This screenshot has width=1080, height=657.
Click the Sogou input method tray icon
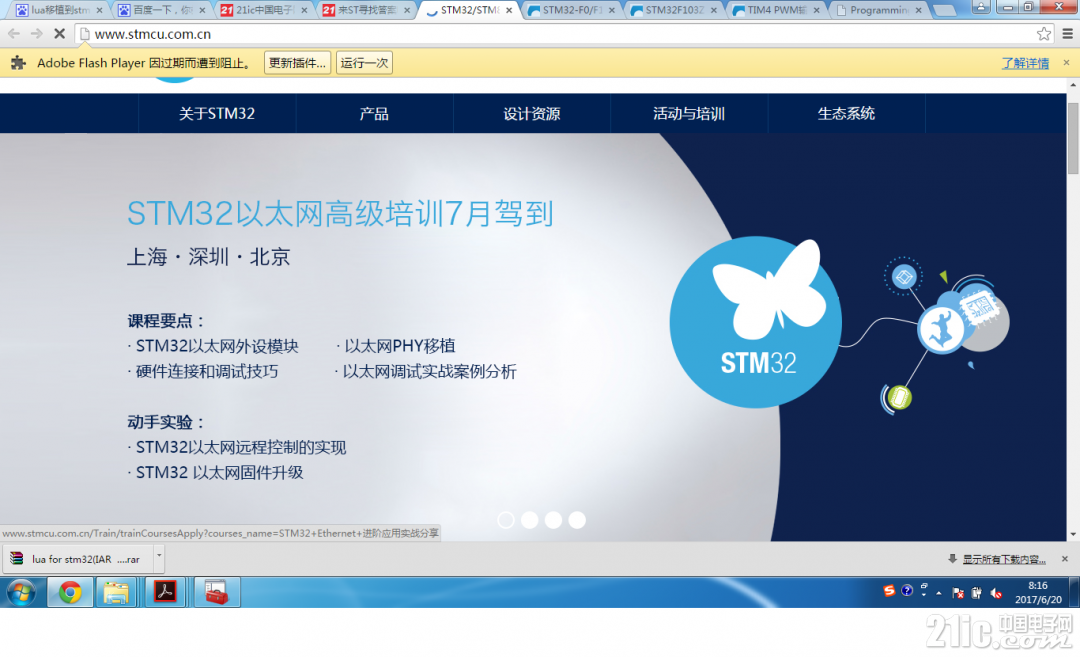click(x=889, y=591)
